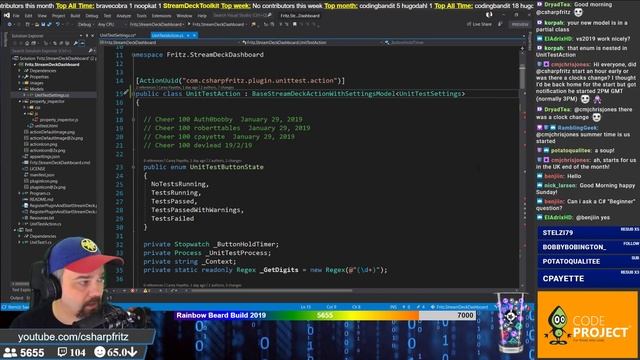
Task: Open the Tools menu
Action: click(x=141, y=16)
